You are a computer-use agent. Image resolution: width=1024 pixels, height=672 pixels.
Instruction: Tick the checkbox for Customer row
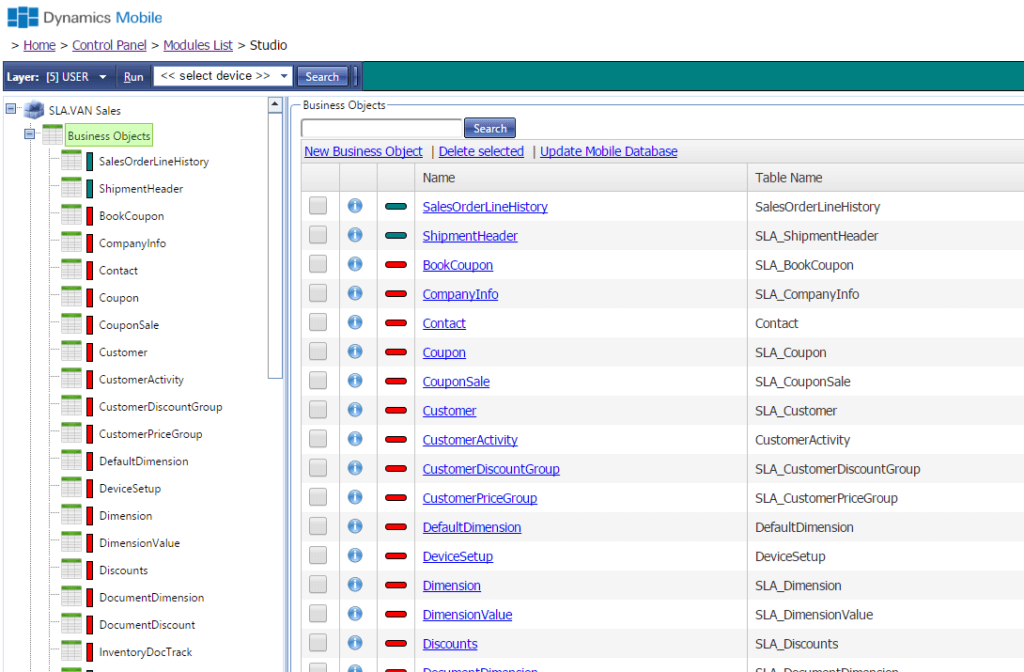click(x=318, y=410)
